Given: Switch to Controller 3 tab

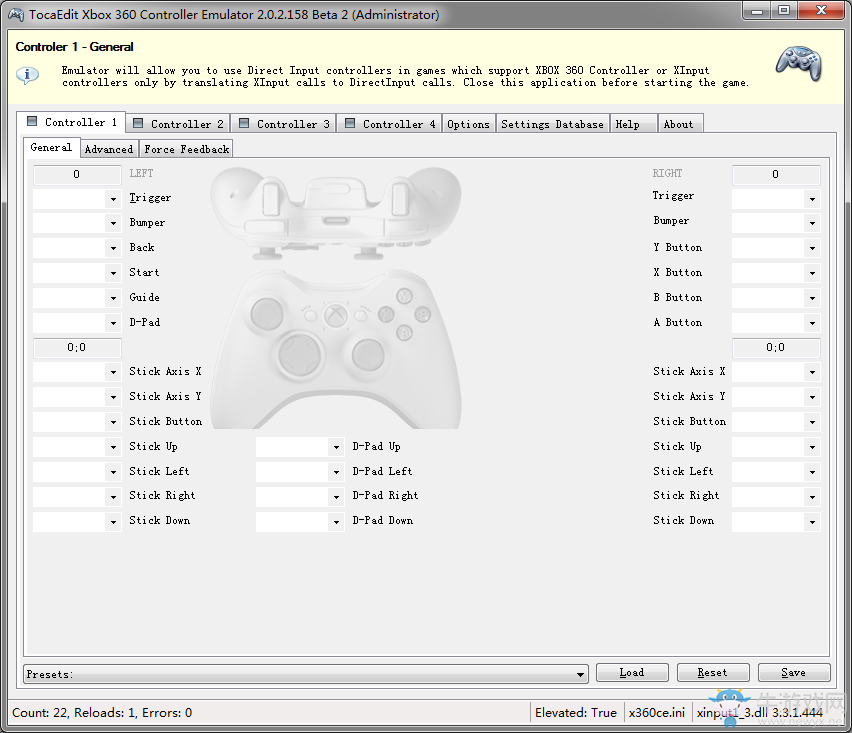Looking at the screenshot, I should click(x=284, y=124).
